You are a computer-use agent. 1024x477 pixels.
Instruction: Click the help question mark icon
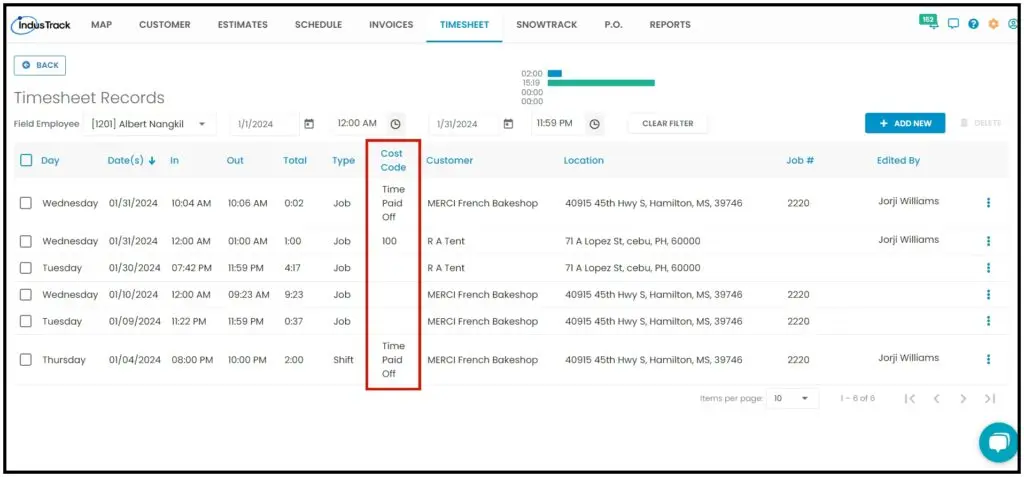974,24
